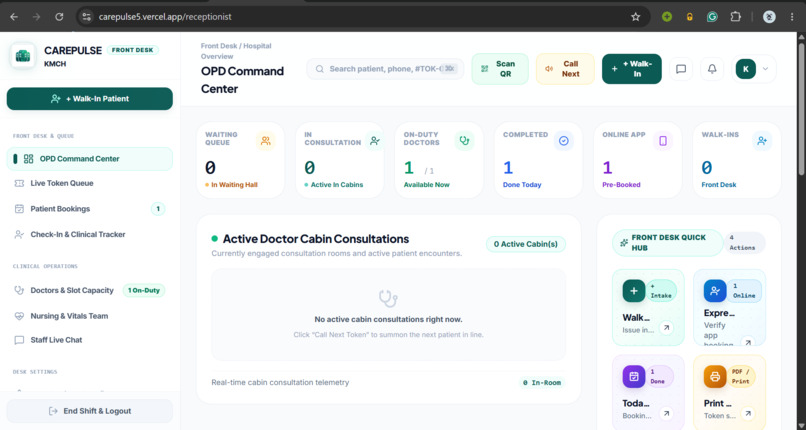Click the Patient Bookings count badge 1
The image size is (806, 430).
158,209
